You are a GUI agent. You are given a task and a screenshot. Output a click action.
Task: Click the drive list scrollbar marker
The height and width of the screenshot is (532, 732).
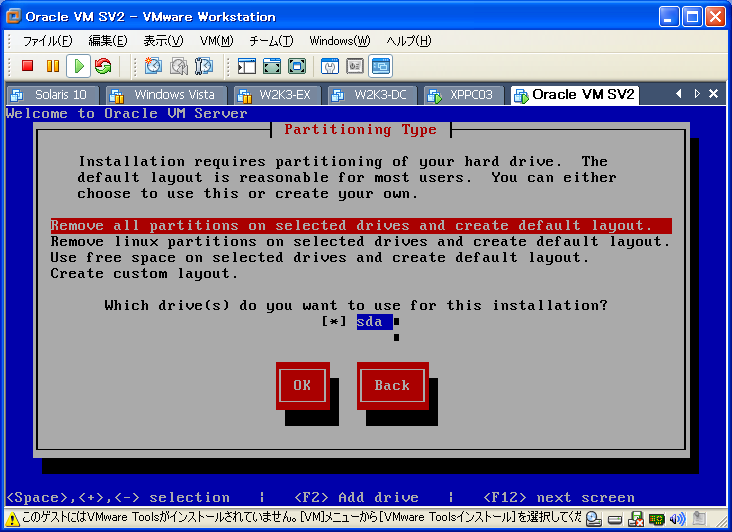click(x=396, y=322)
